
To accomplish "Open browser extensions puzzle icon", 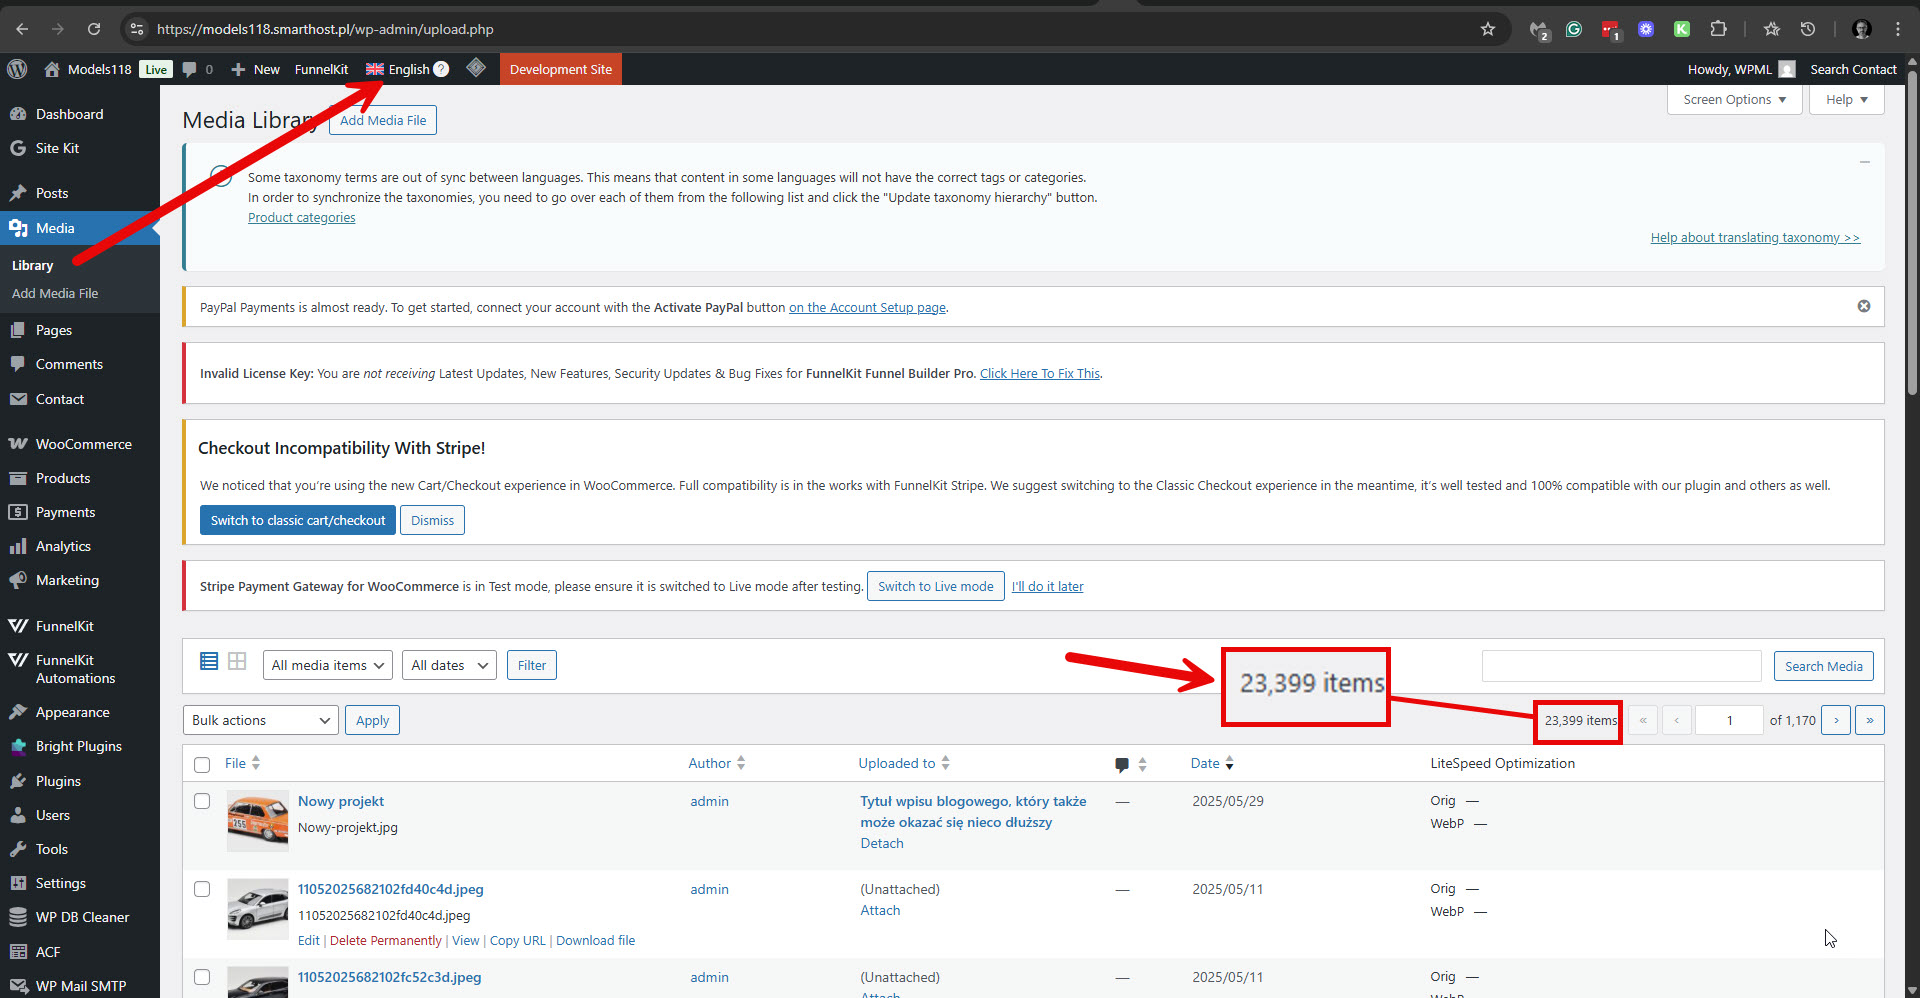I will pyautogui.click(x=1718, y=29).
